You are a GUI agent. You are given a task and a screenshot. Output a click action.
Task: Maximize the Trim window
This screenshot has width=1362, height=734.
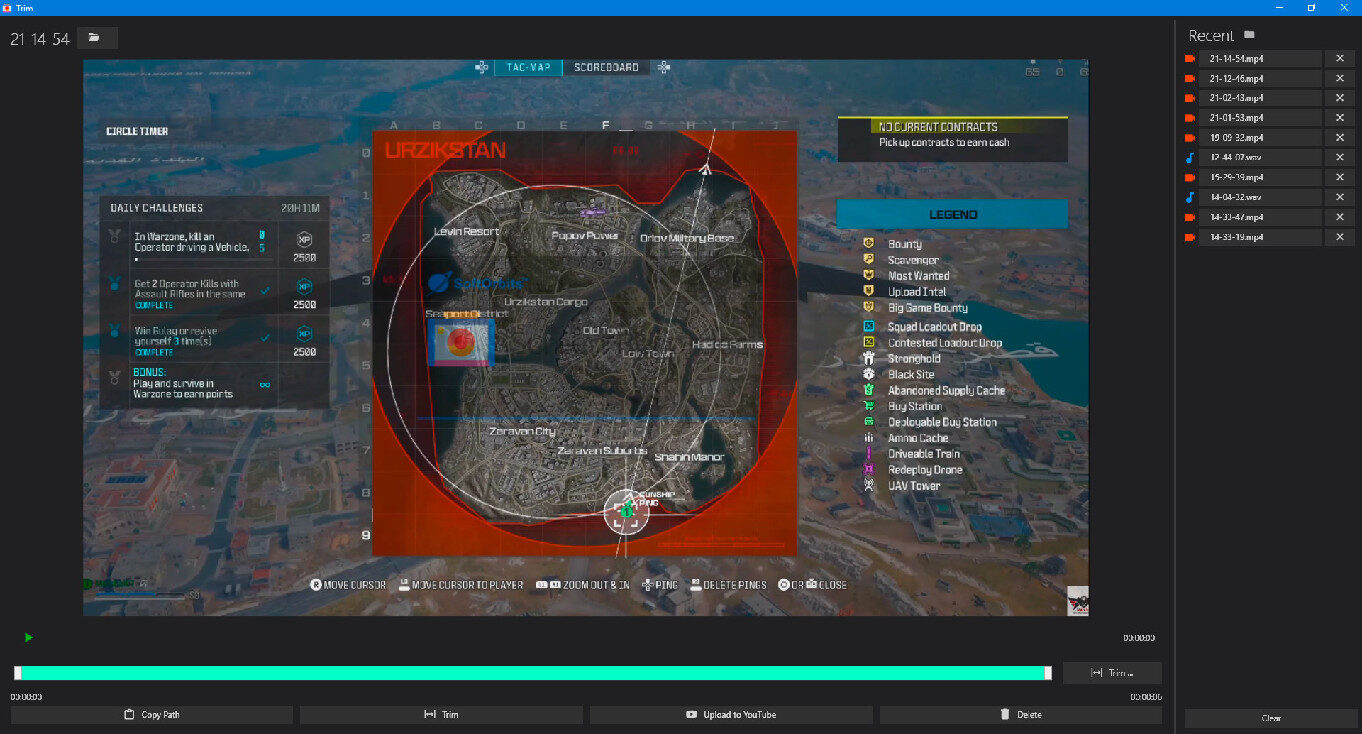click(x=1311, y=7)
